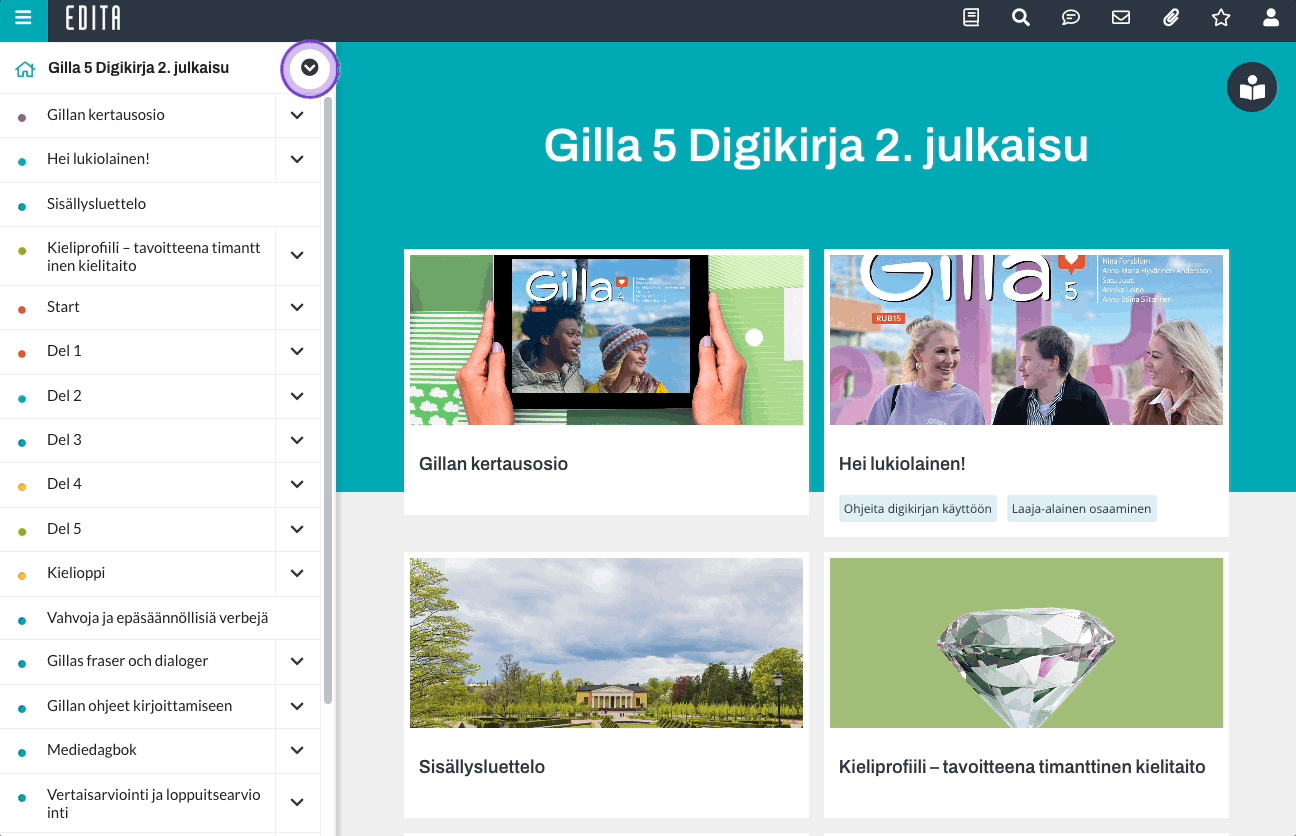
Task: Click the EDITA logo
Action: click(x=93, y=18)
